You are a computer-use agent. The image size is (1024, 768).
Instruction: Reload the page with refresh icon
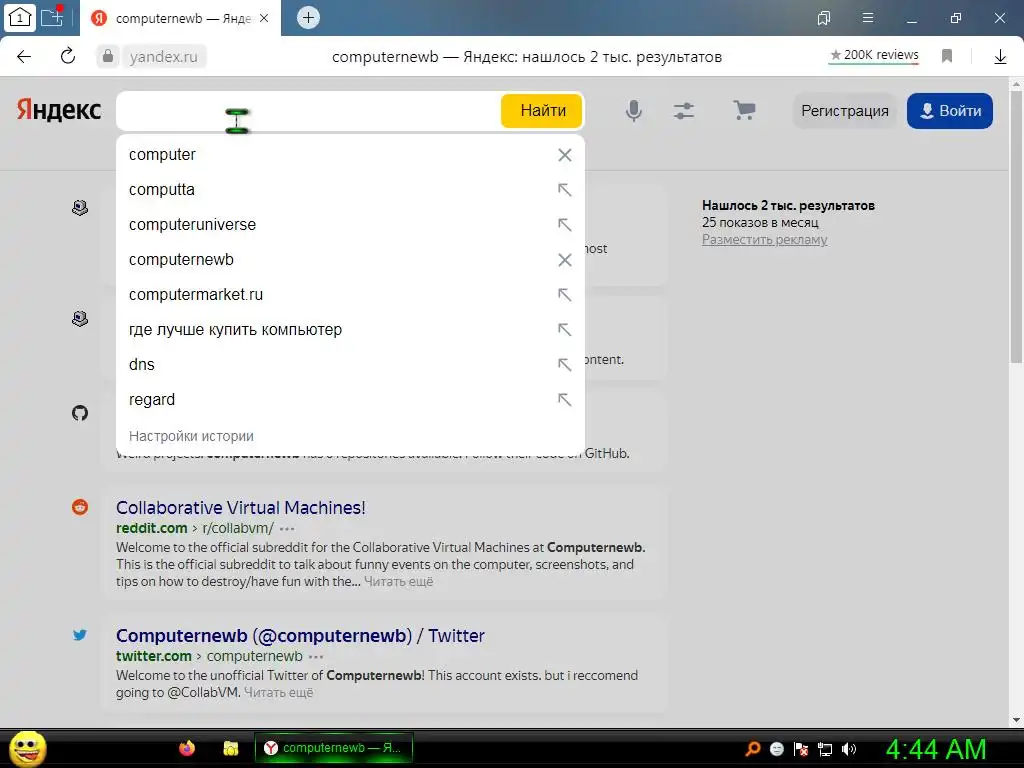coord(68,56)
